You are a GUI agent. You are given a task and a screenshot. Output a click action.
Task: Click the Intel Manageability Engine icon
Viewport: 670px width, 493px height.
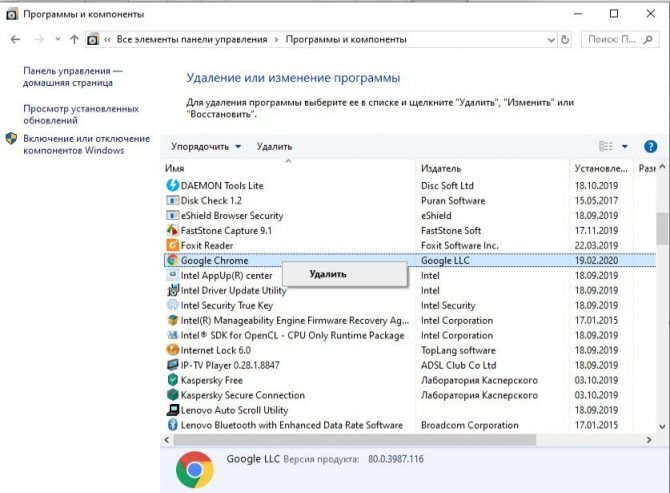(x=172, y=320)
